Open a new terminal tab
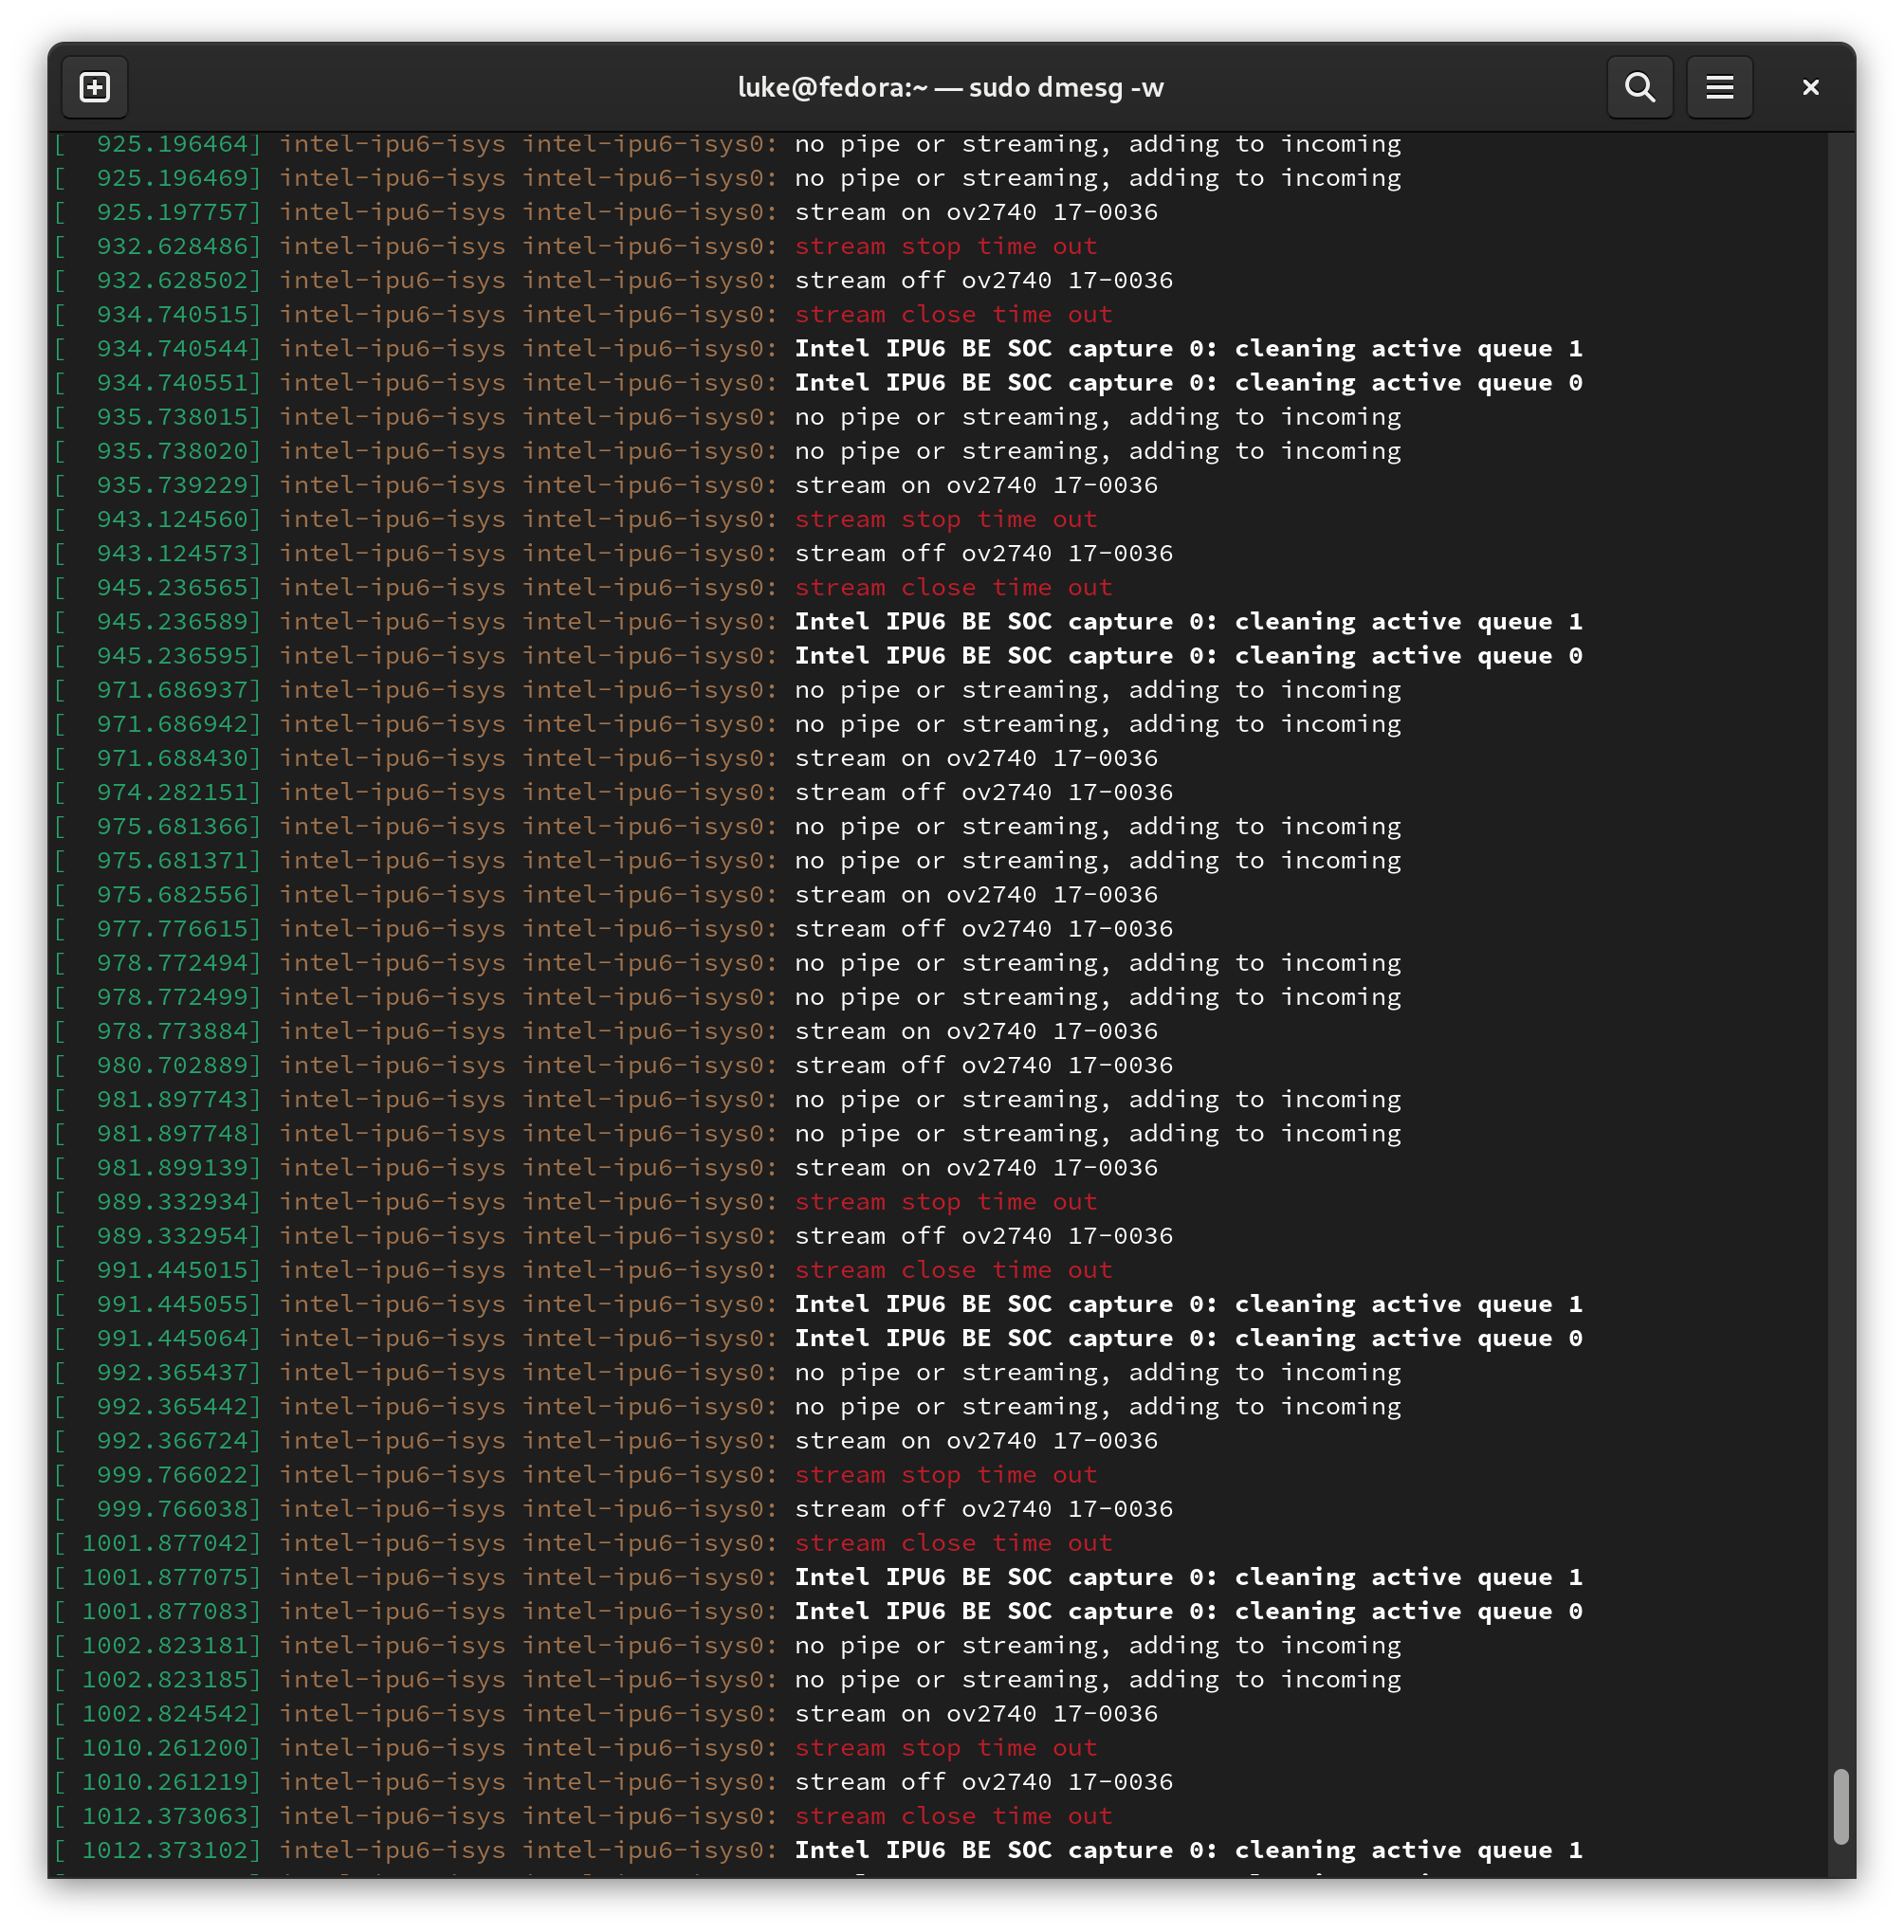Viewport: 1904px width, 1932px height. pos(94,87)
